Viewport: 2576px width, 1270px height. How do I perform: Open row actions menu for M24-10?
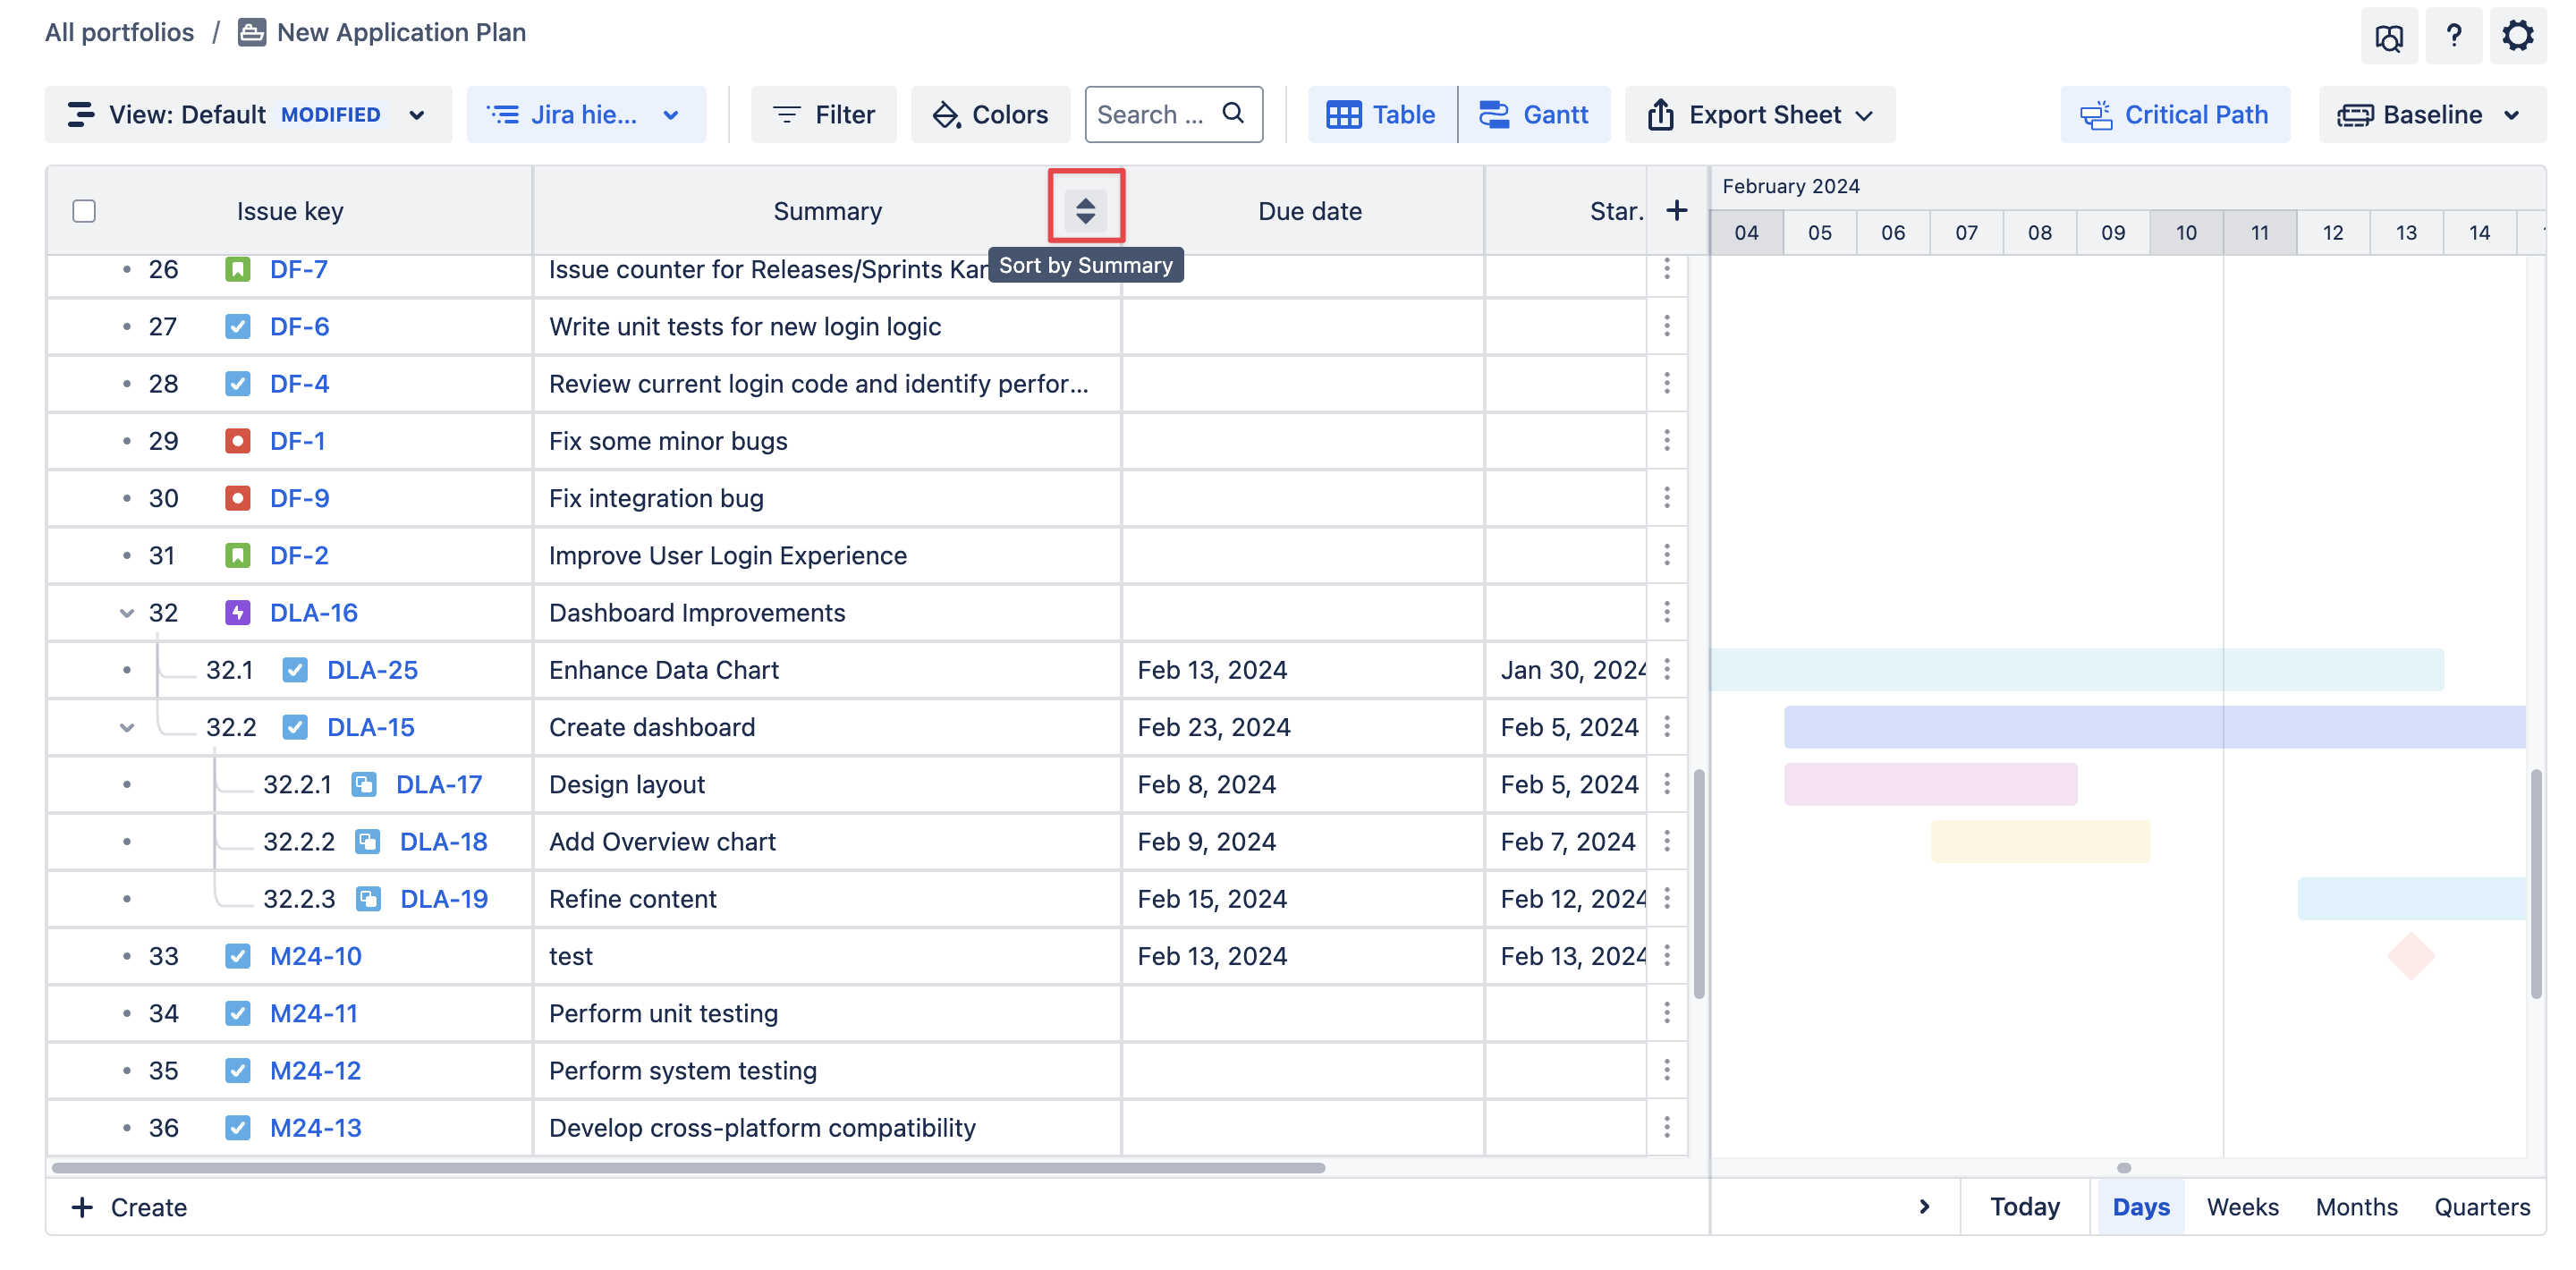[1666, 956]
